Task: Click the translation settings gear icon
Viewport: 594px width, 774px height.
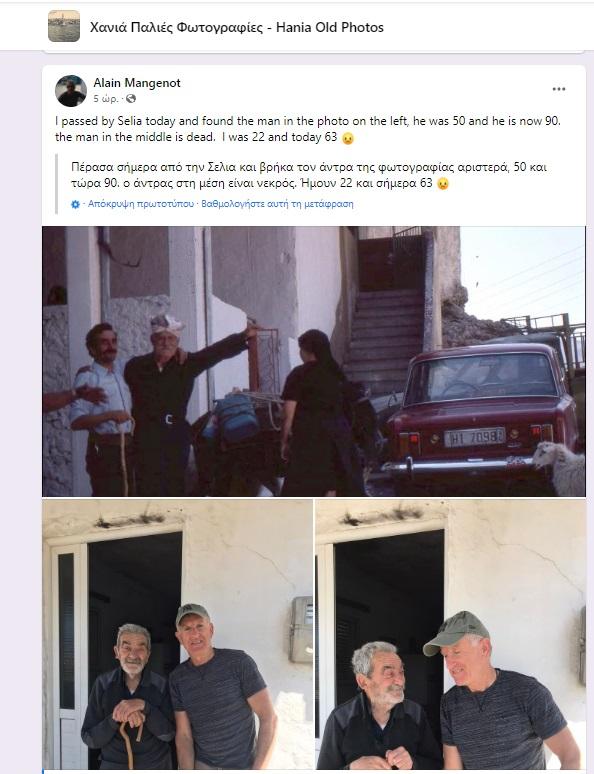Action: 75,204
